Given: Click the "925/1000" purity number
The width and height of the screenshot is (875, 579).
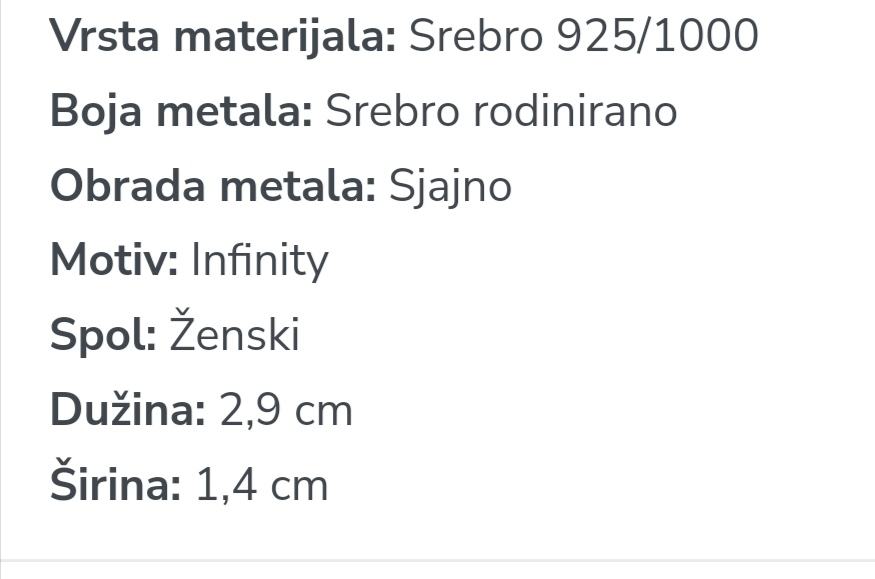Looking at the screenshot, I should (x=657, y=37).
